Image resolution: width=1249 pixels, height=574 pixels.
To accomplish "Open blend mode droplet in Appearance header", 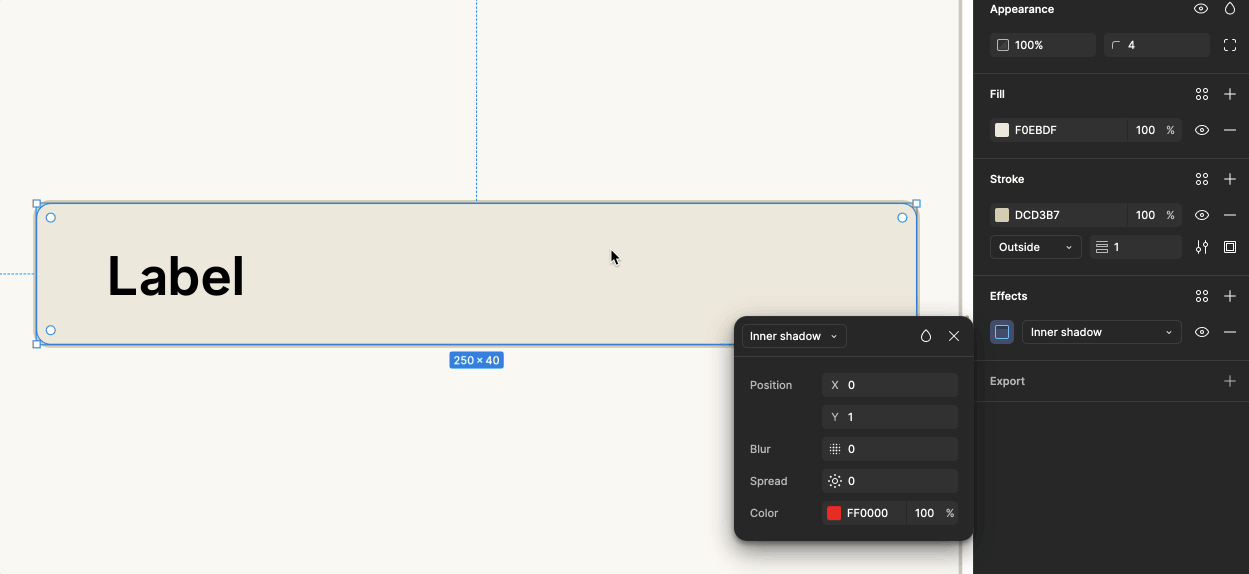I will [x=1230, y=9].
